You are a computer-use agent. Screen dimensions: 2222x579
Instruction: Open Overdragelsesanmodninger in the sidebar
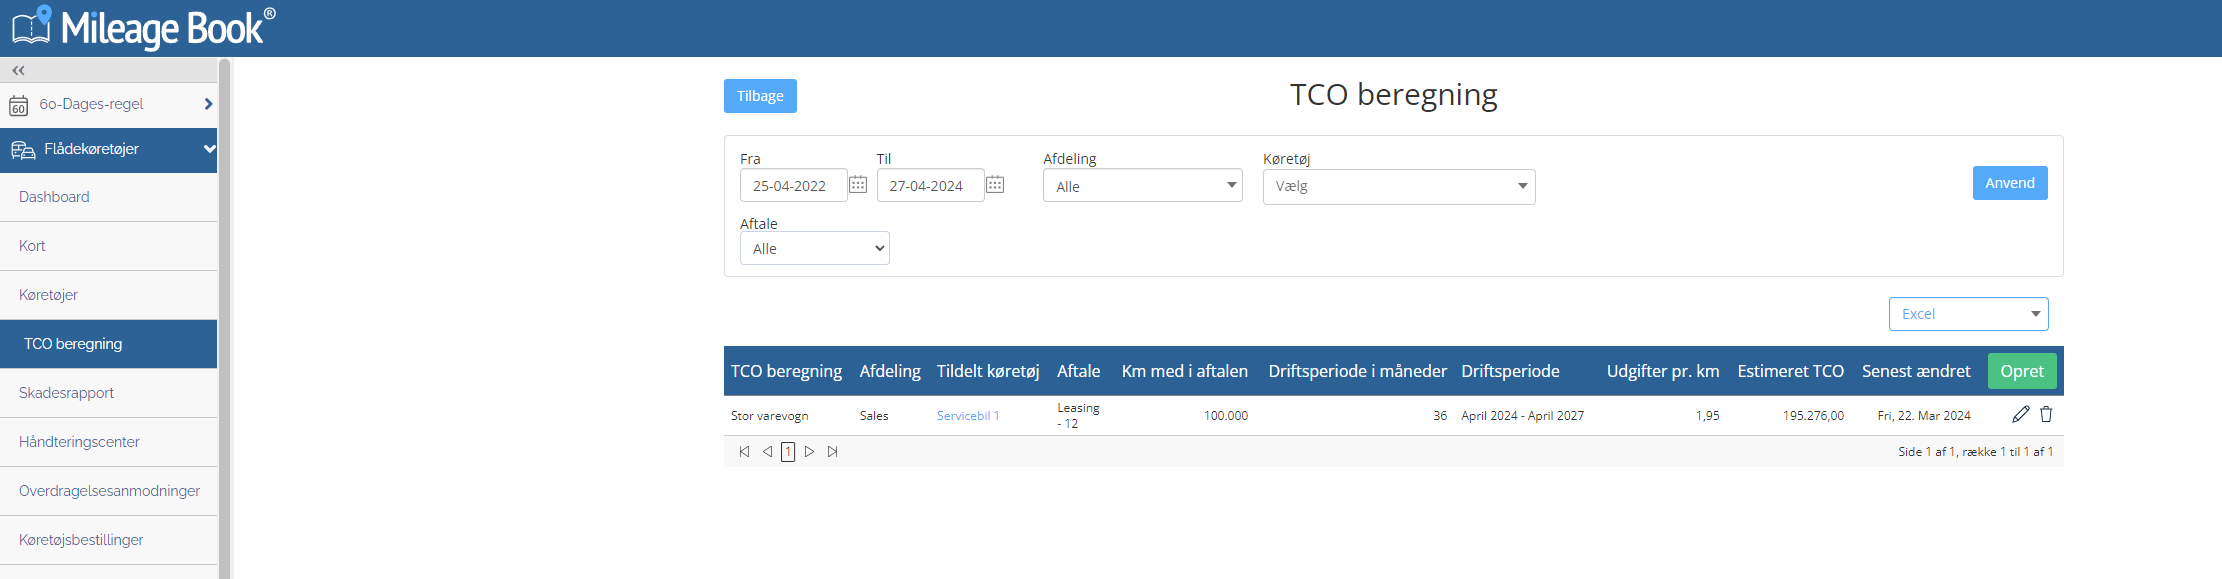[108, 491]
